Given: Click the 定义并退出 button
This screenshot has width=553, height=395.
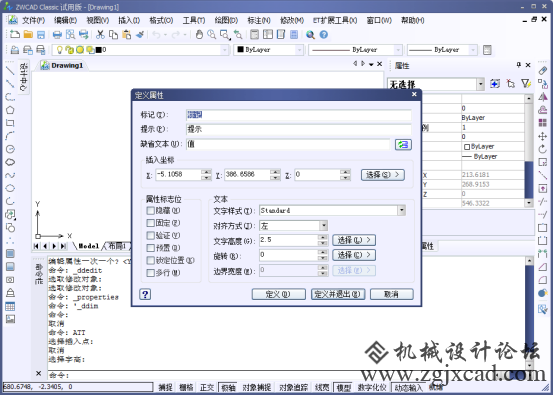Looking at the screenshot, I should (338, 294).
